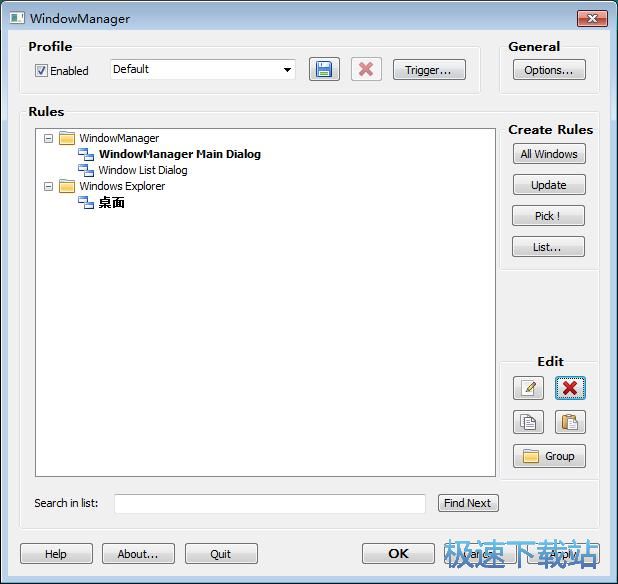Click the WindowManager title bar app icon
This screenshot has width=618, height=584.
[17, 18]
